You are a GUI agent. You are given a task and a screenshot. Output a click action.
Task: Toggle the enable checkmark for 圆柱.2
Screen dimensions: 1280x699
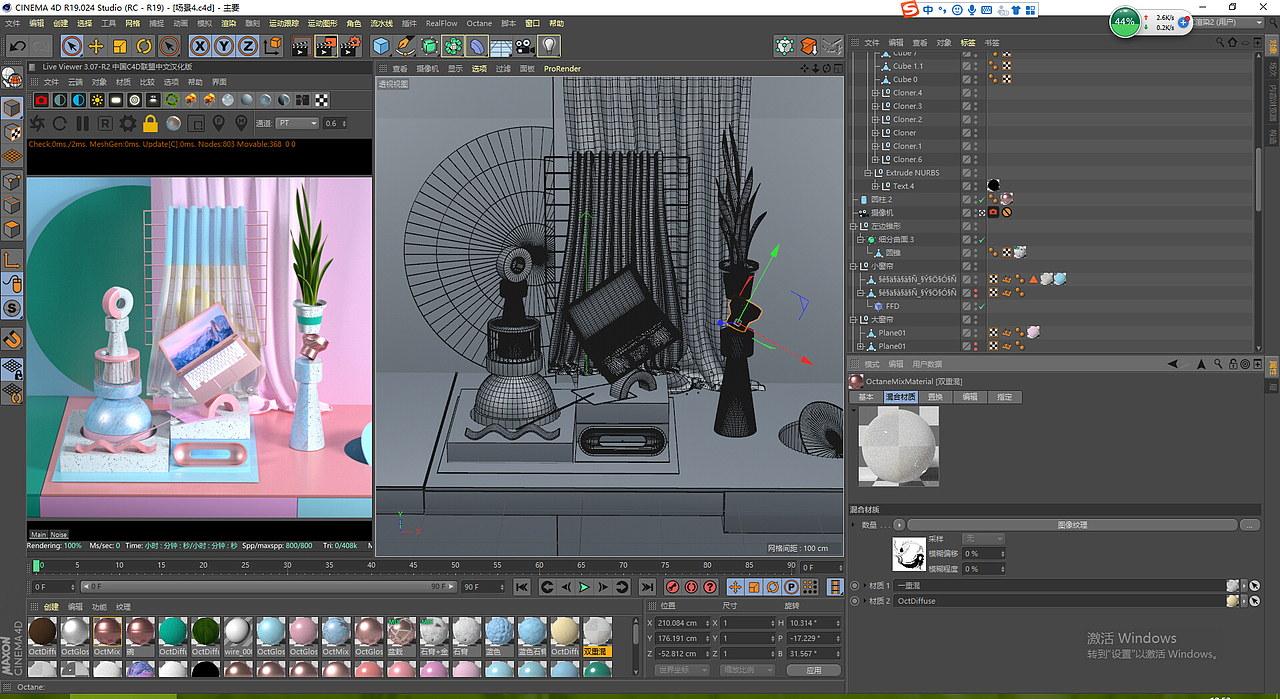pyautogui.click(x=981, y=199)
